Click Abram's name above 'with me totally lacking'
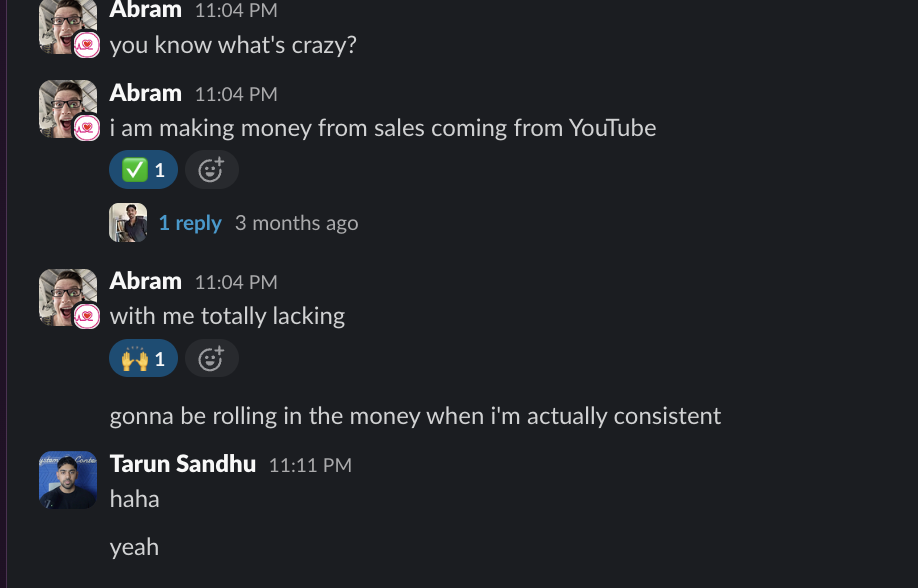 pos(145,281)
